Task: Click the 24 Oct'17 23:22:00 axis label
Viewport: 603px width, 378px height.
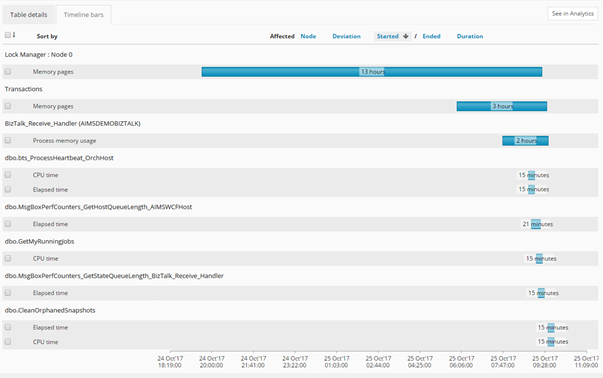Action: pos(295,361)
